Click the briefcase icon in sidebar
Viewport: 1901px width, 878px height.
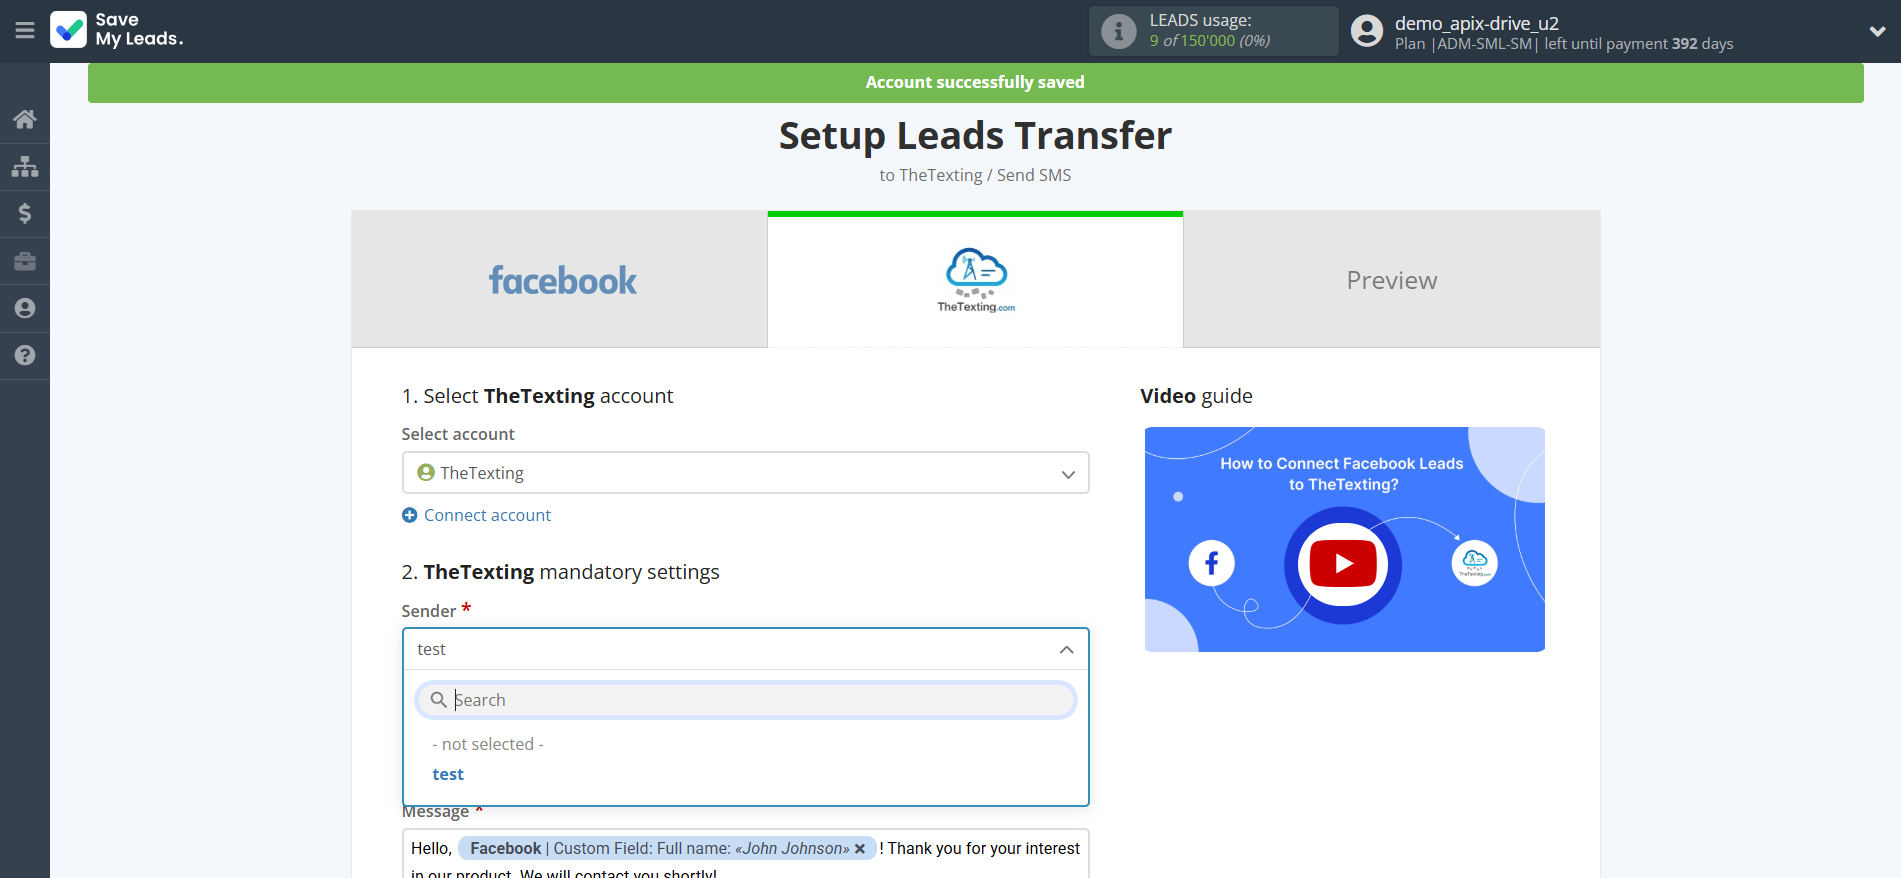pyautogui.click(x=25, y=261)
